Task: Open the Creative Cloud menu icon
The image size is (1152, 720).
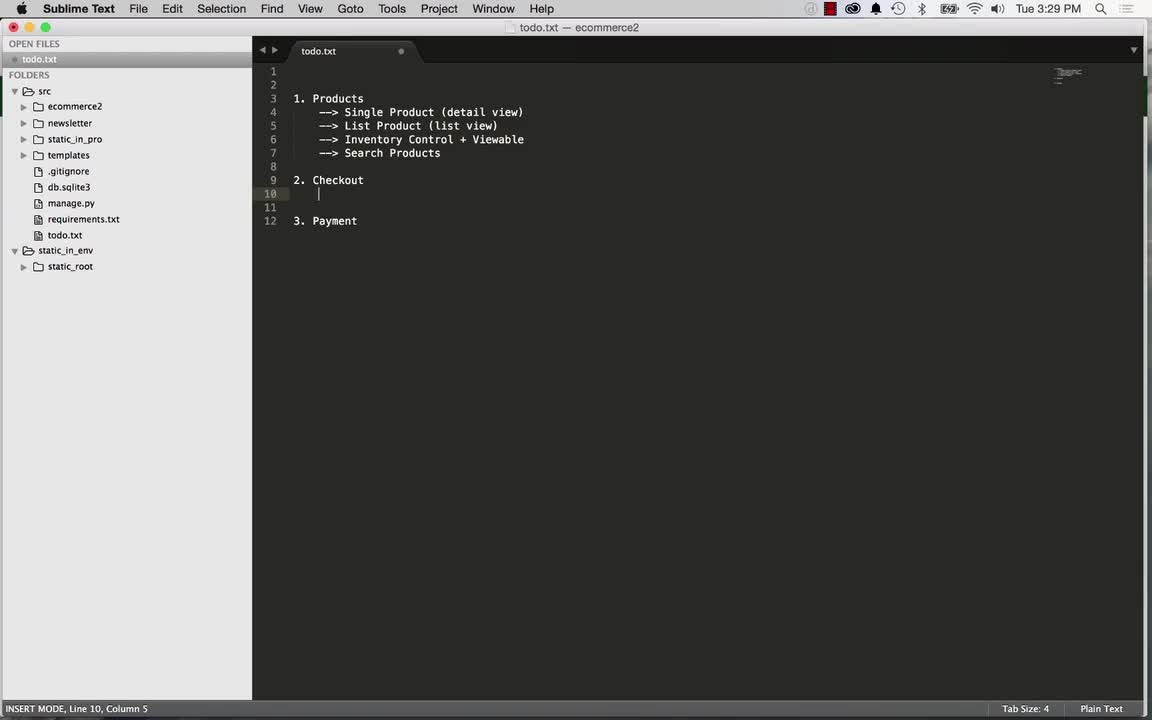Action: point(852,9)
